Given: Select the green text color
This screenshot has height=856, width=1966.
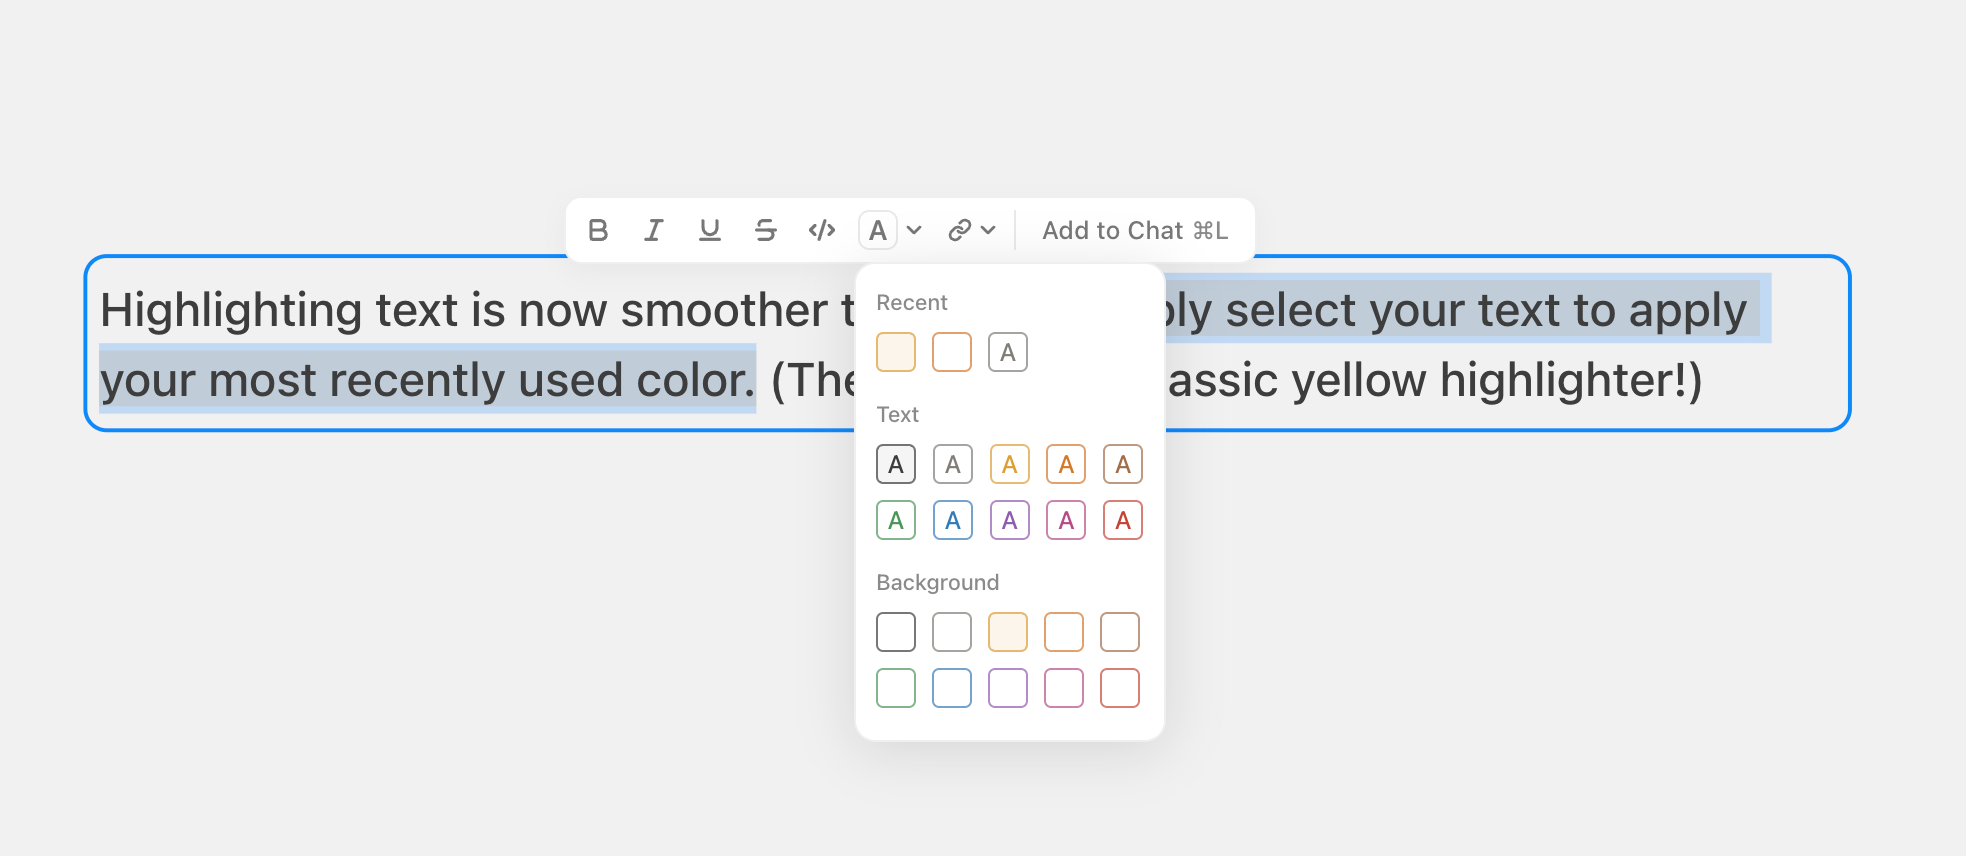Looking at the screenshot, I should [895, 519].
